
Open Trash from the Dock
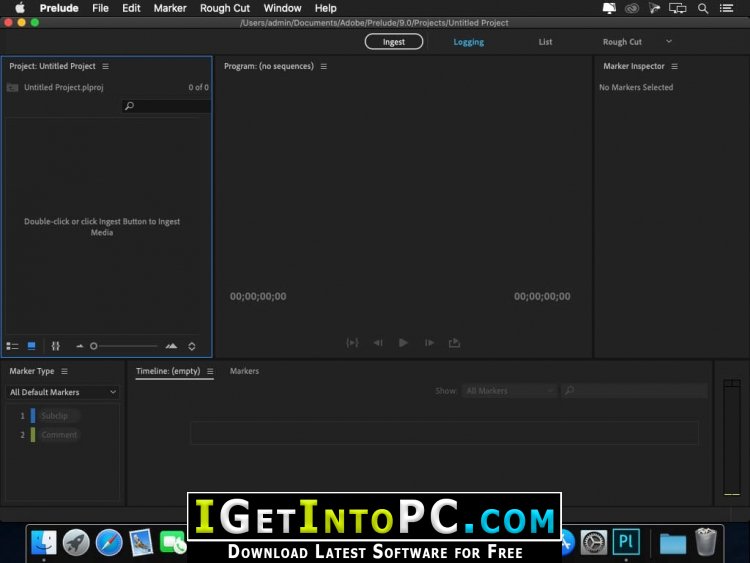[x=705, y=542]
